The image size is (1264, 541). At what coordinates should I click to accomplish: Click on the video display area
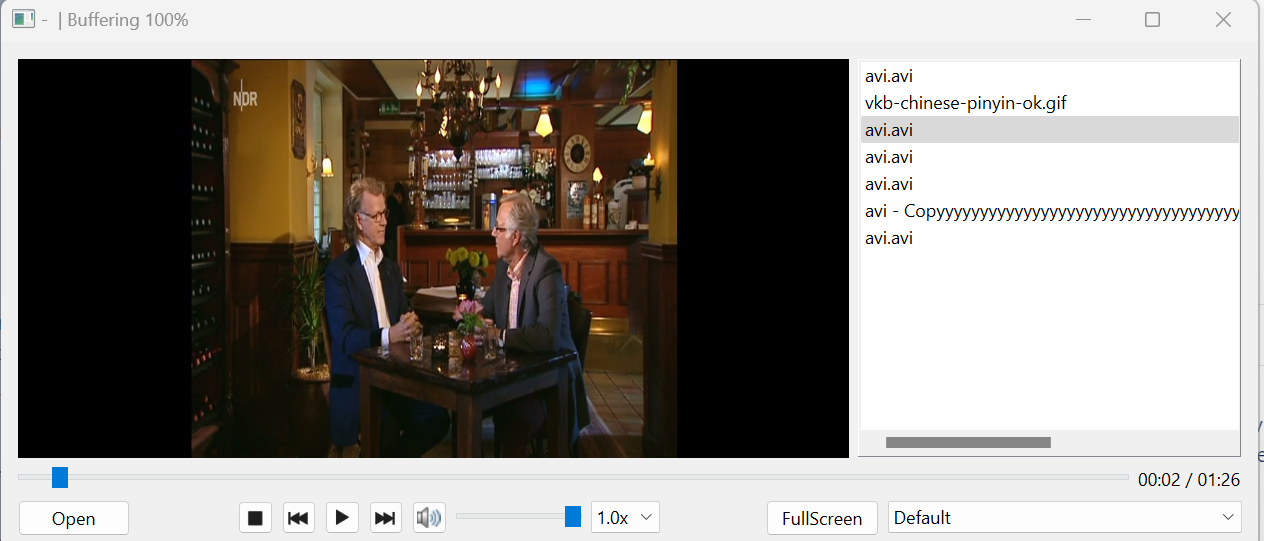(x=434, y=258)
